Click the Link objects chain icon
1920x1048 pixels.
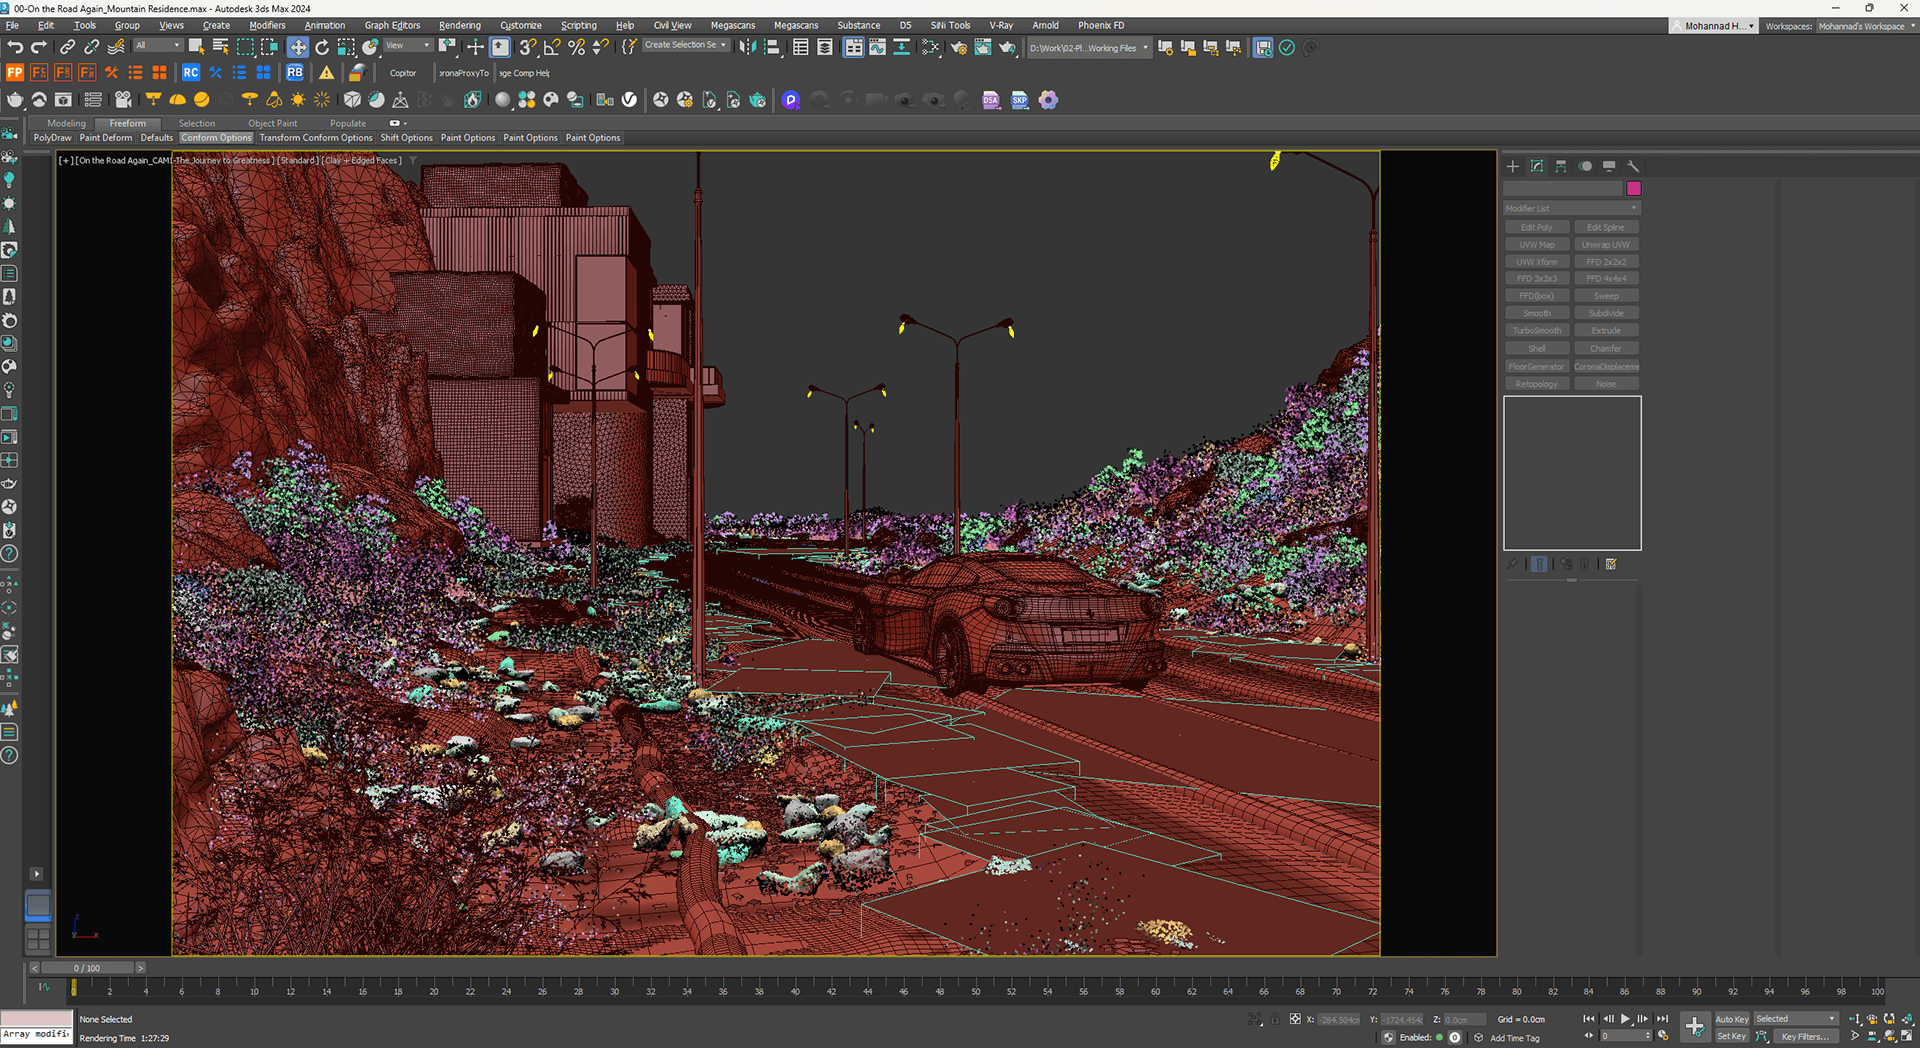pos(67,47)
